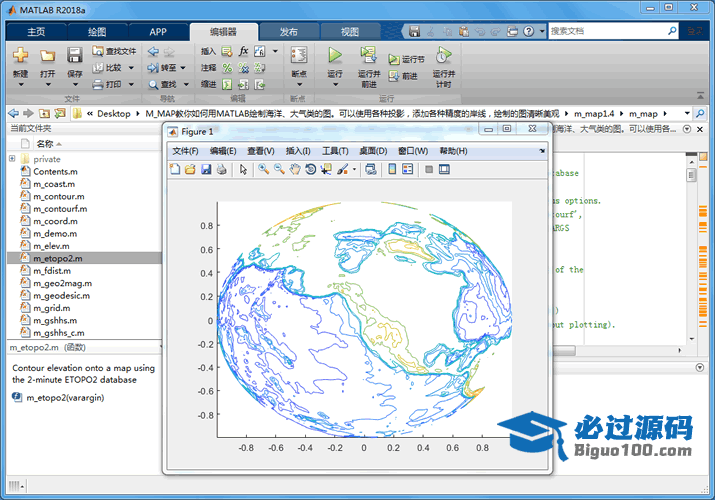715x500 pixels.
Task: Select the Pan hand tool in Figure 1
Action: coord(295,169)
